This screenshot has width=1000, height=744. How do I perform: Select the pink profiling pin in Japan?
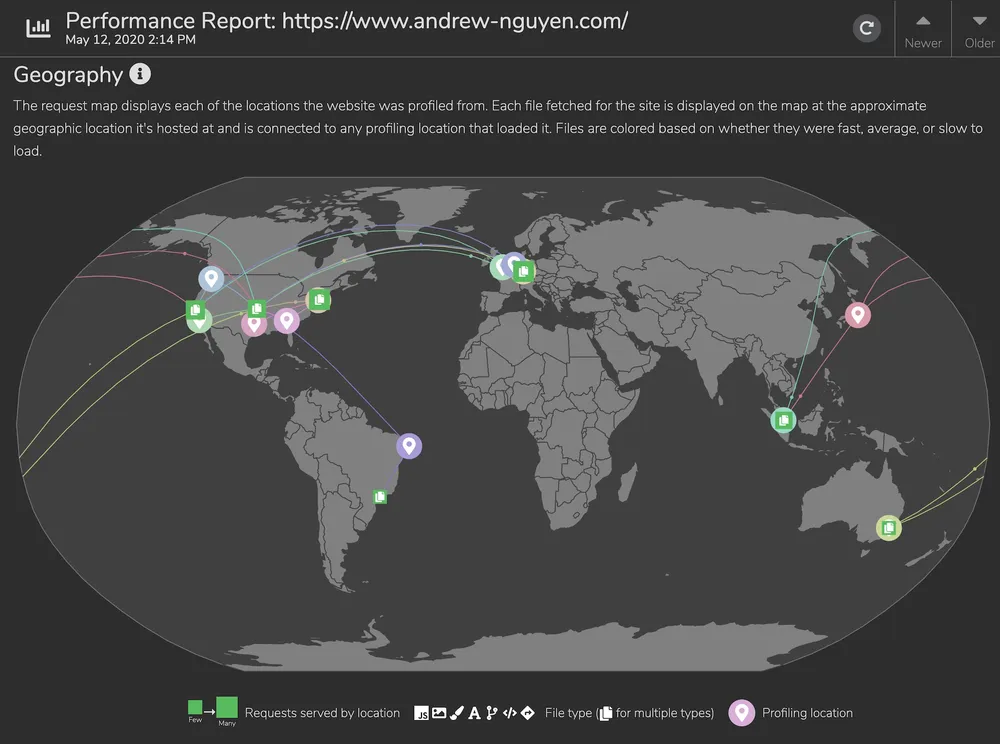(858, 315)
